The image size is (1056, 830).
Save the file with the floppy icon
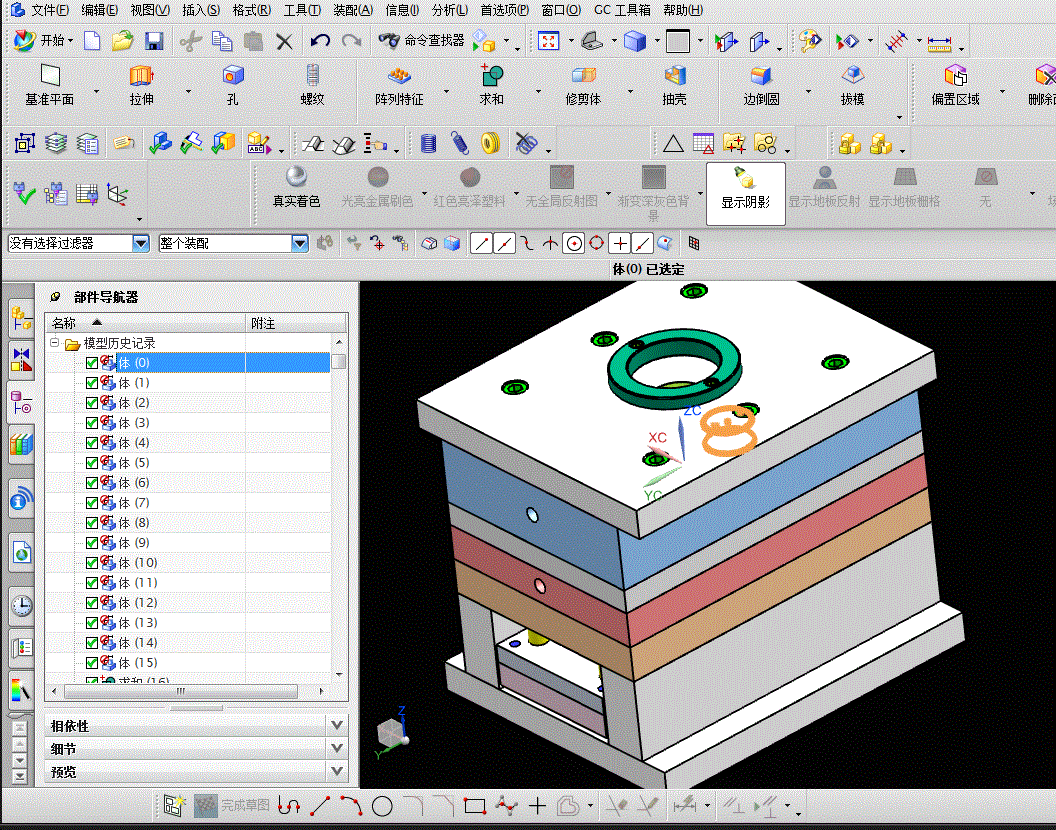pyautogui.click(x=154, y=41)
